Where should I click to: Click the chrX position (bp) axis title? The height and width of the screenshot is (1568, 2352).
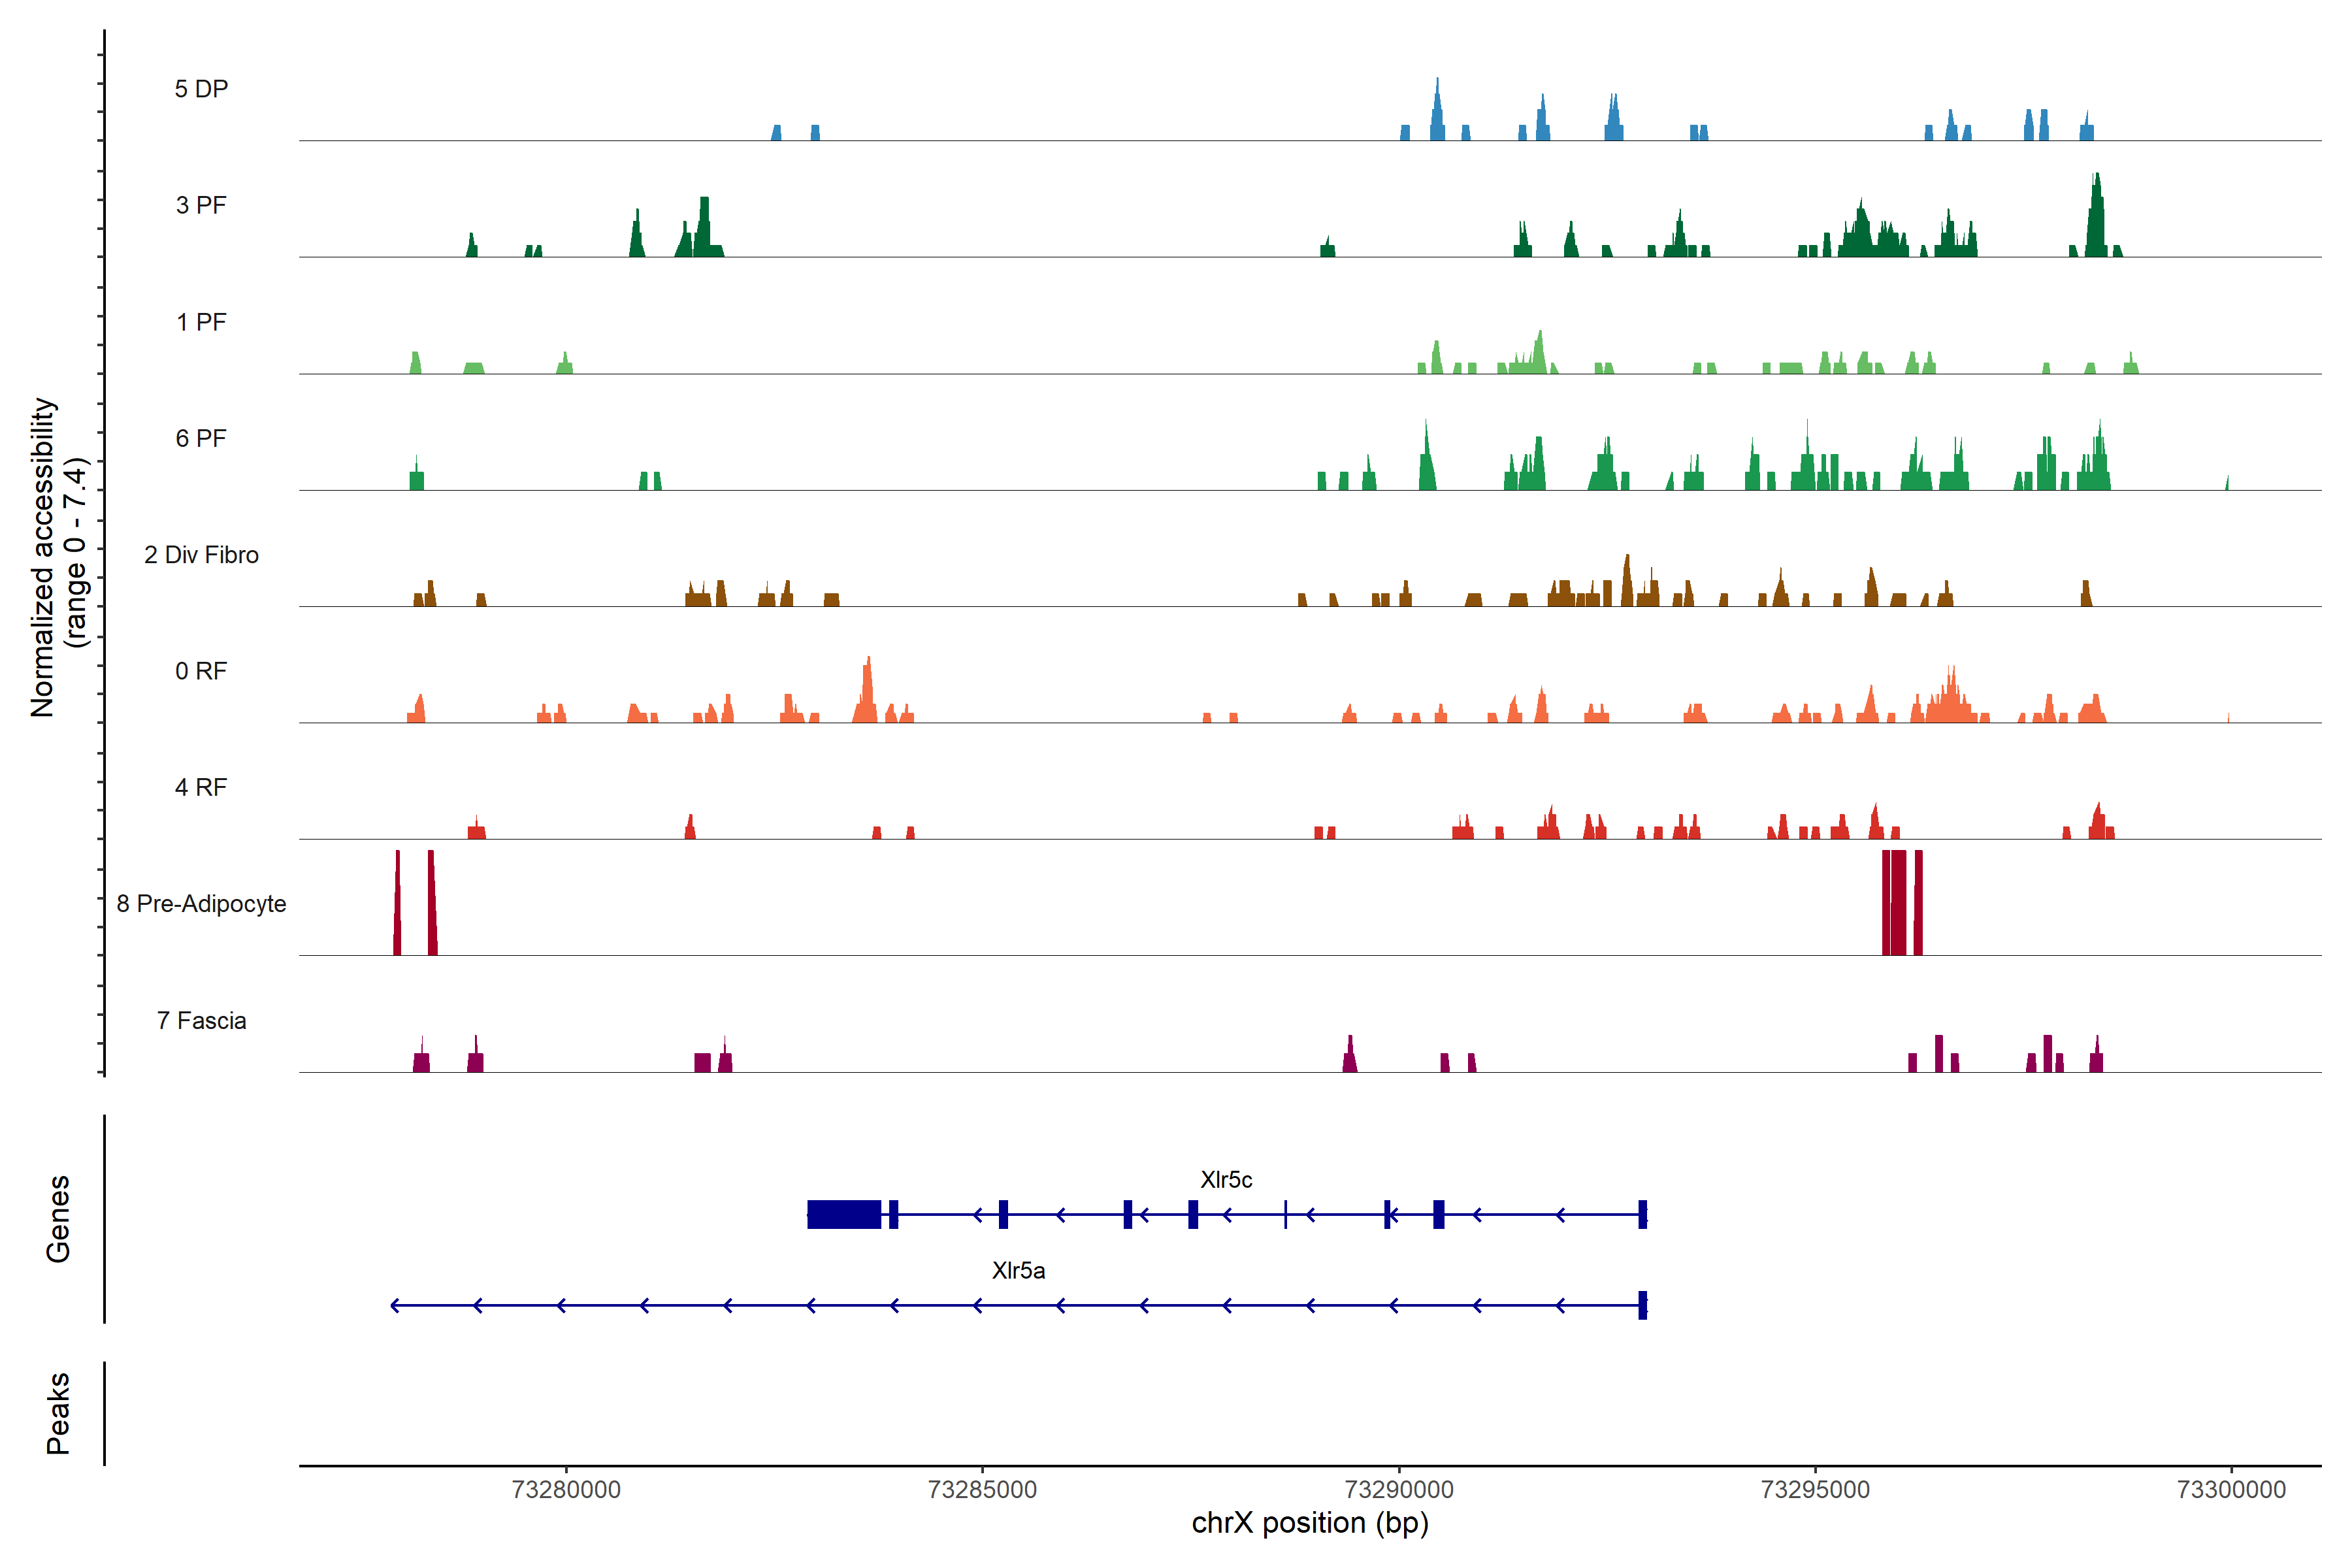[x=1310, y=1523]
